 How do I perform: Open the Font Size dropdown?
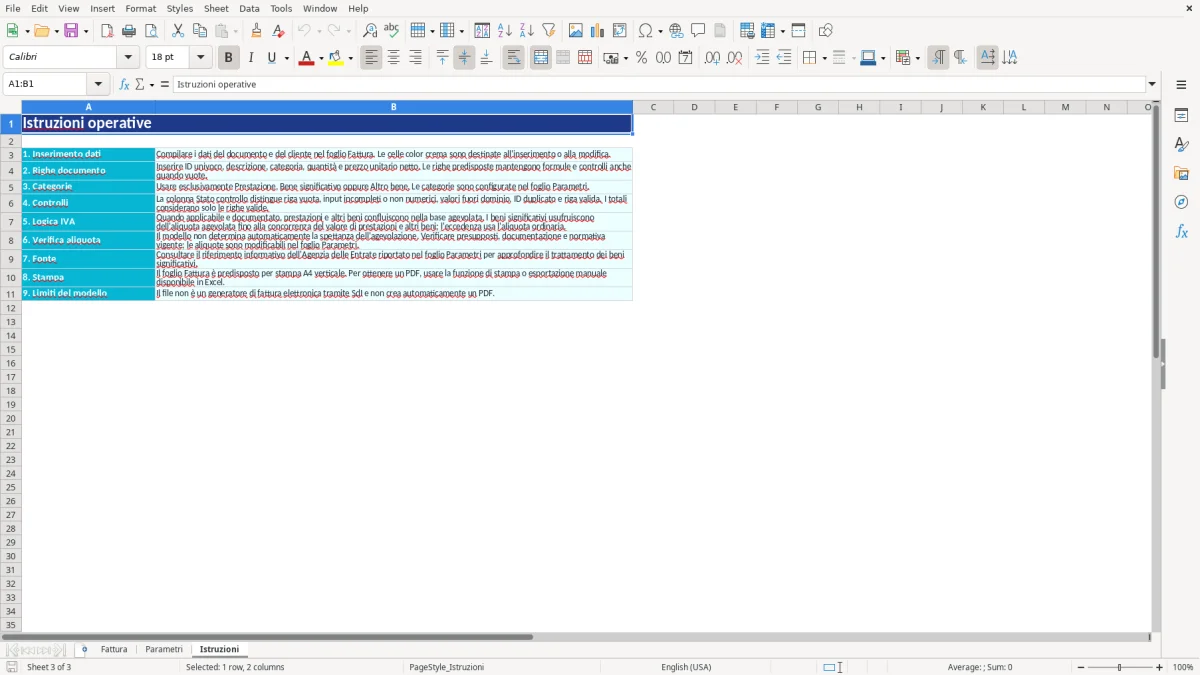tap(201, 58)
